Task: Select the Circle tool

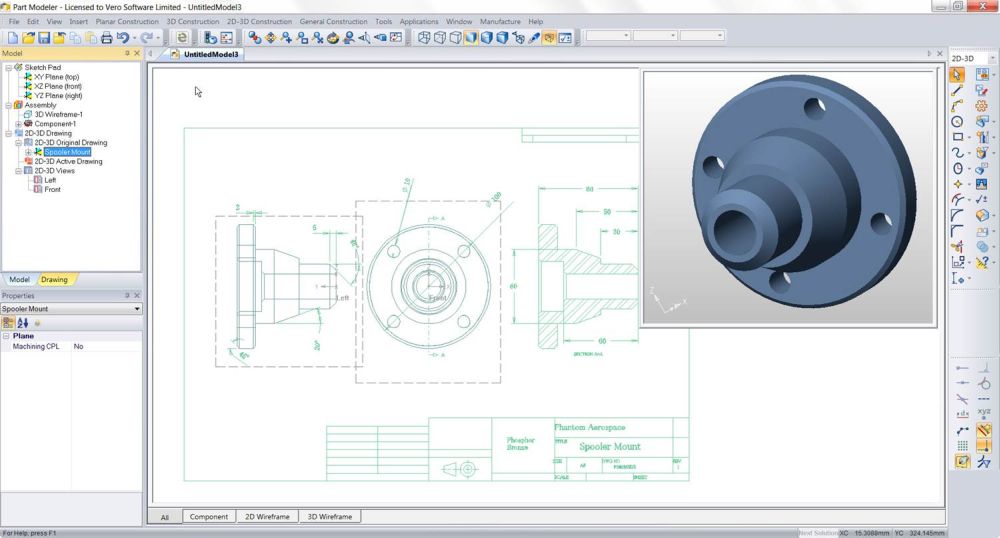Action: 957,121
